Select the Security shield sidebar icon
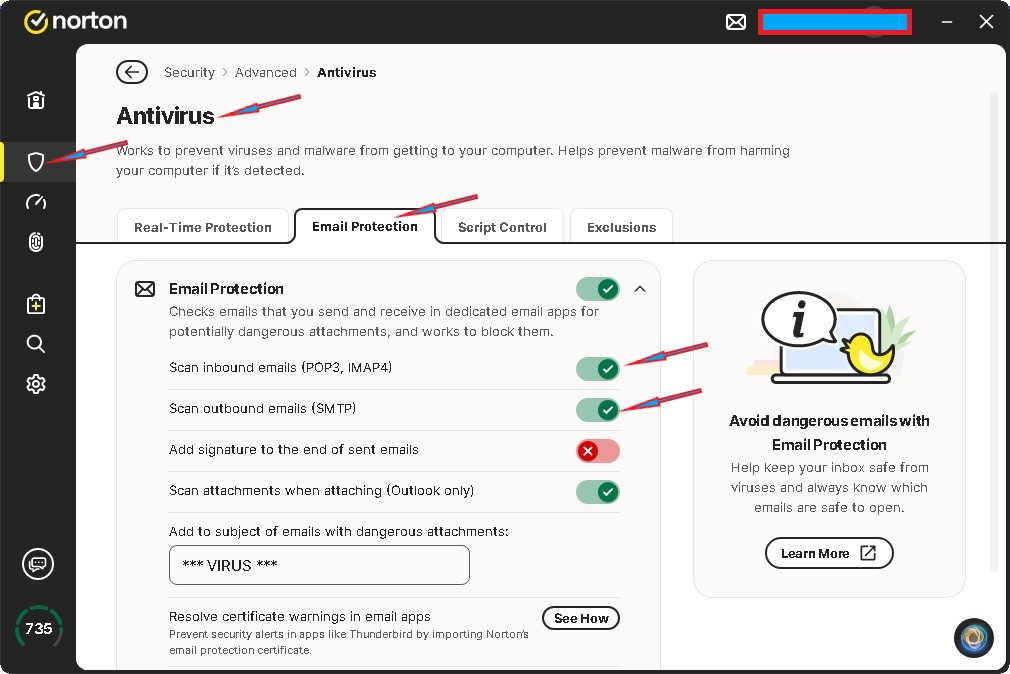The height and width of the screenshot is (674, 1010). tap(36, 162)
